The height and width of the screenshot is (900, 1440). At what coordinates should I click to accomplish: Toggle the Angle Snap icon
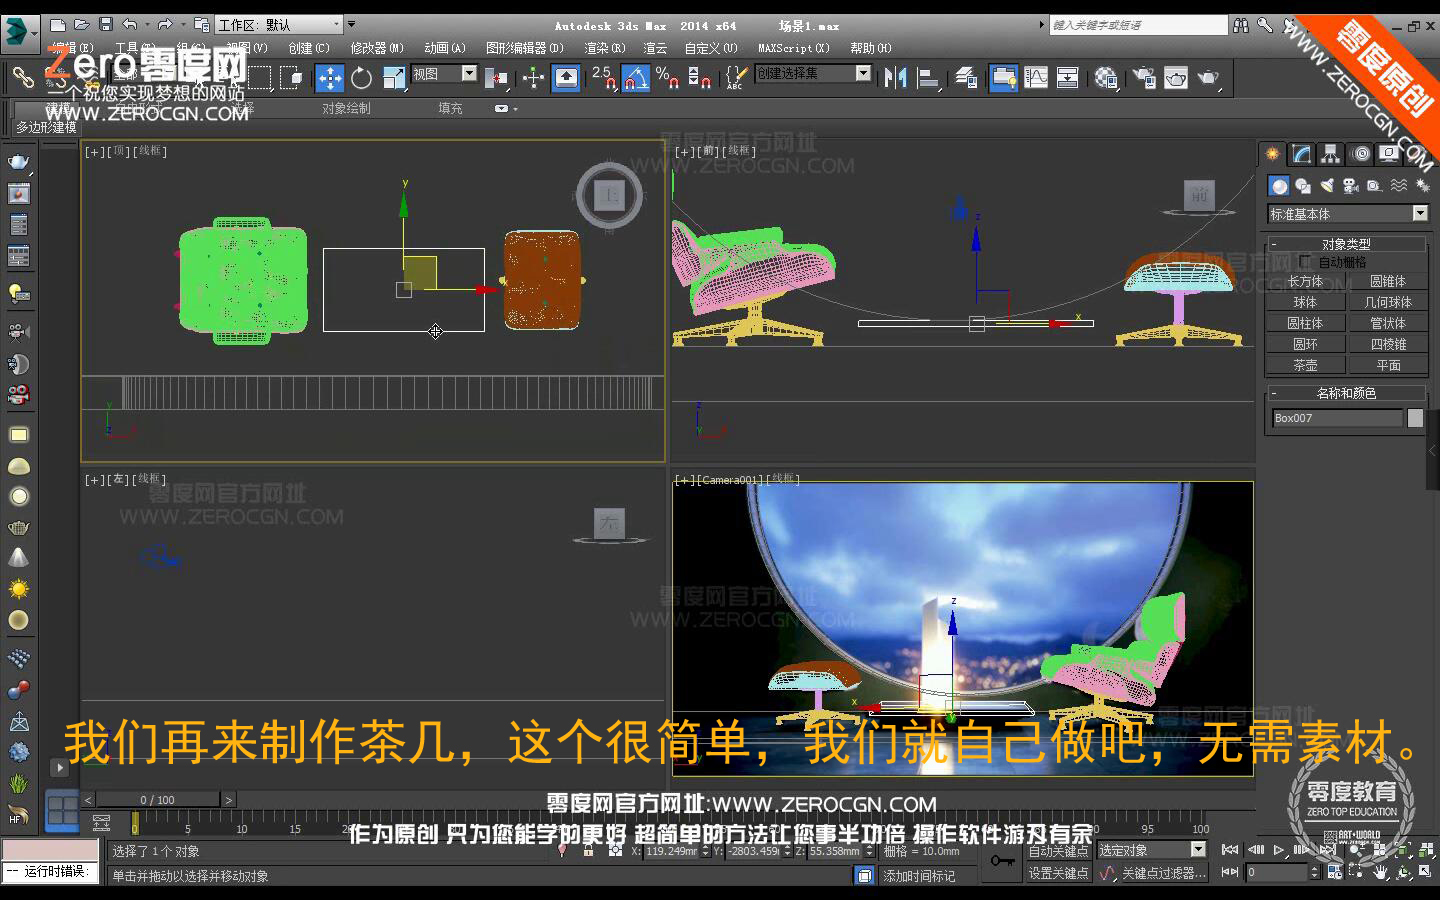pyautogui.click(x=635, y=77)
